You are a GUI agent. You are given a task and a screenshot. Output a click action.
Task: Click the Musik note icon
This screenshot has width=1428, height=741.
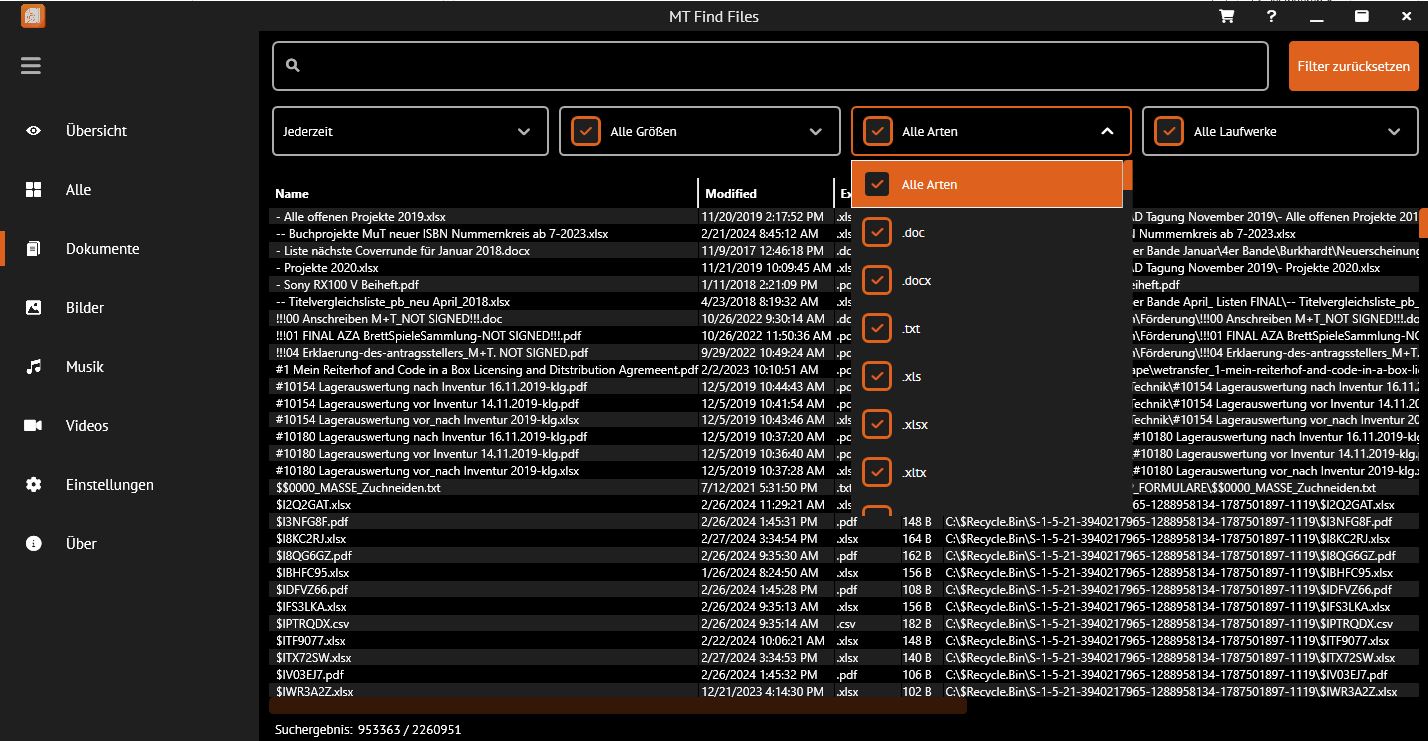pos(34,367)
